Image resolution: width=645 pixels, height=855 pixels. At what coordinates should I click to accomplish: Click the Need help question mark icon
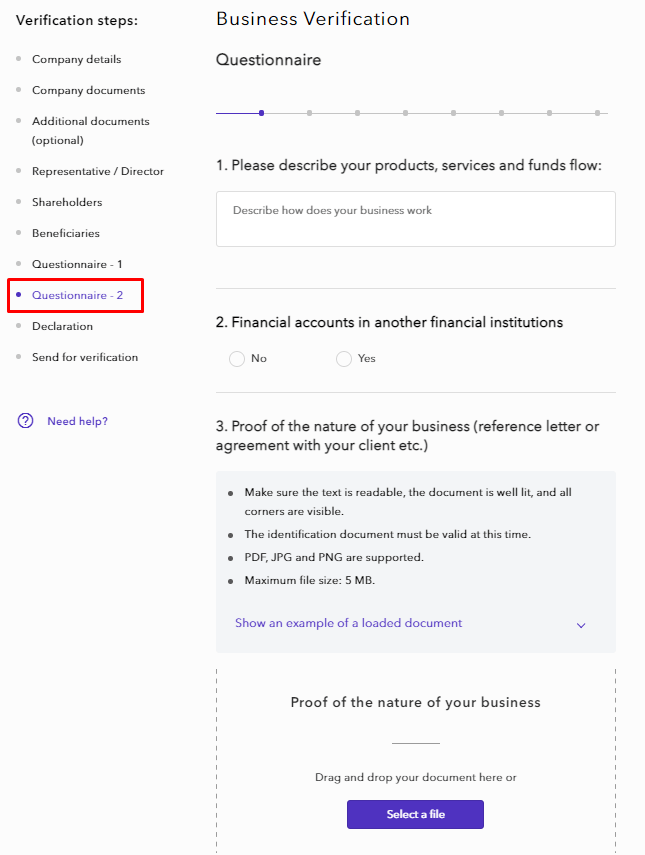(25, 421)
